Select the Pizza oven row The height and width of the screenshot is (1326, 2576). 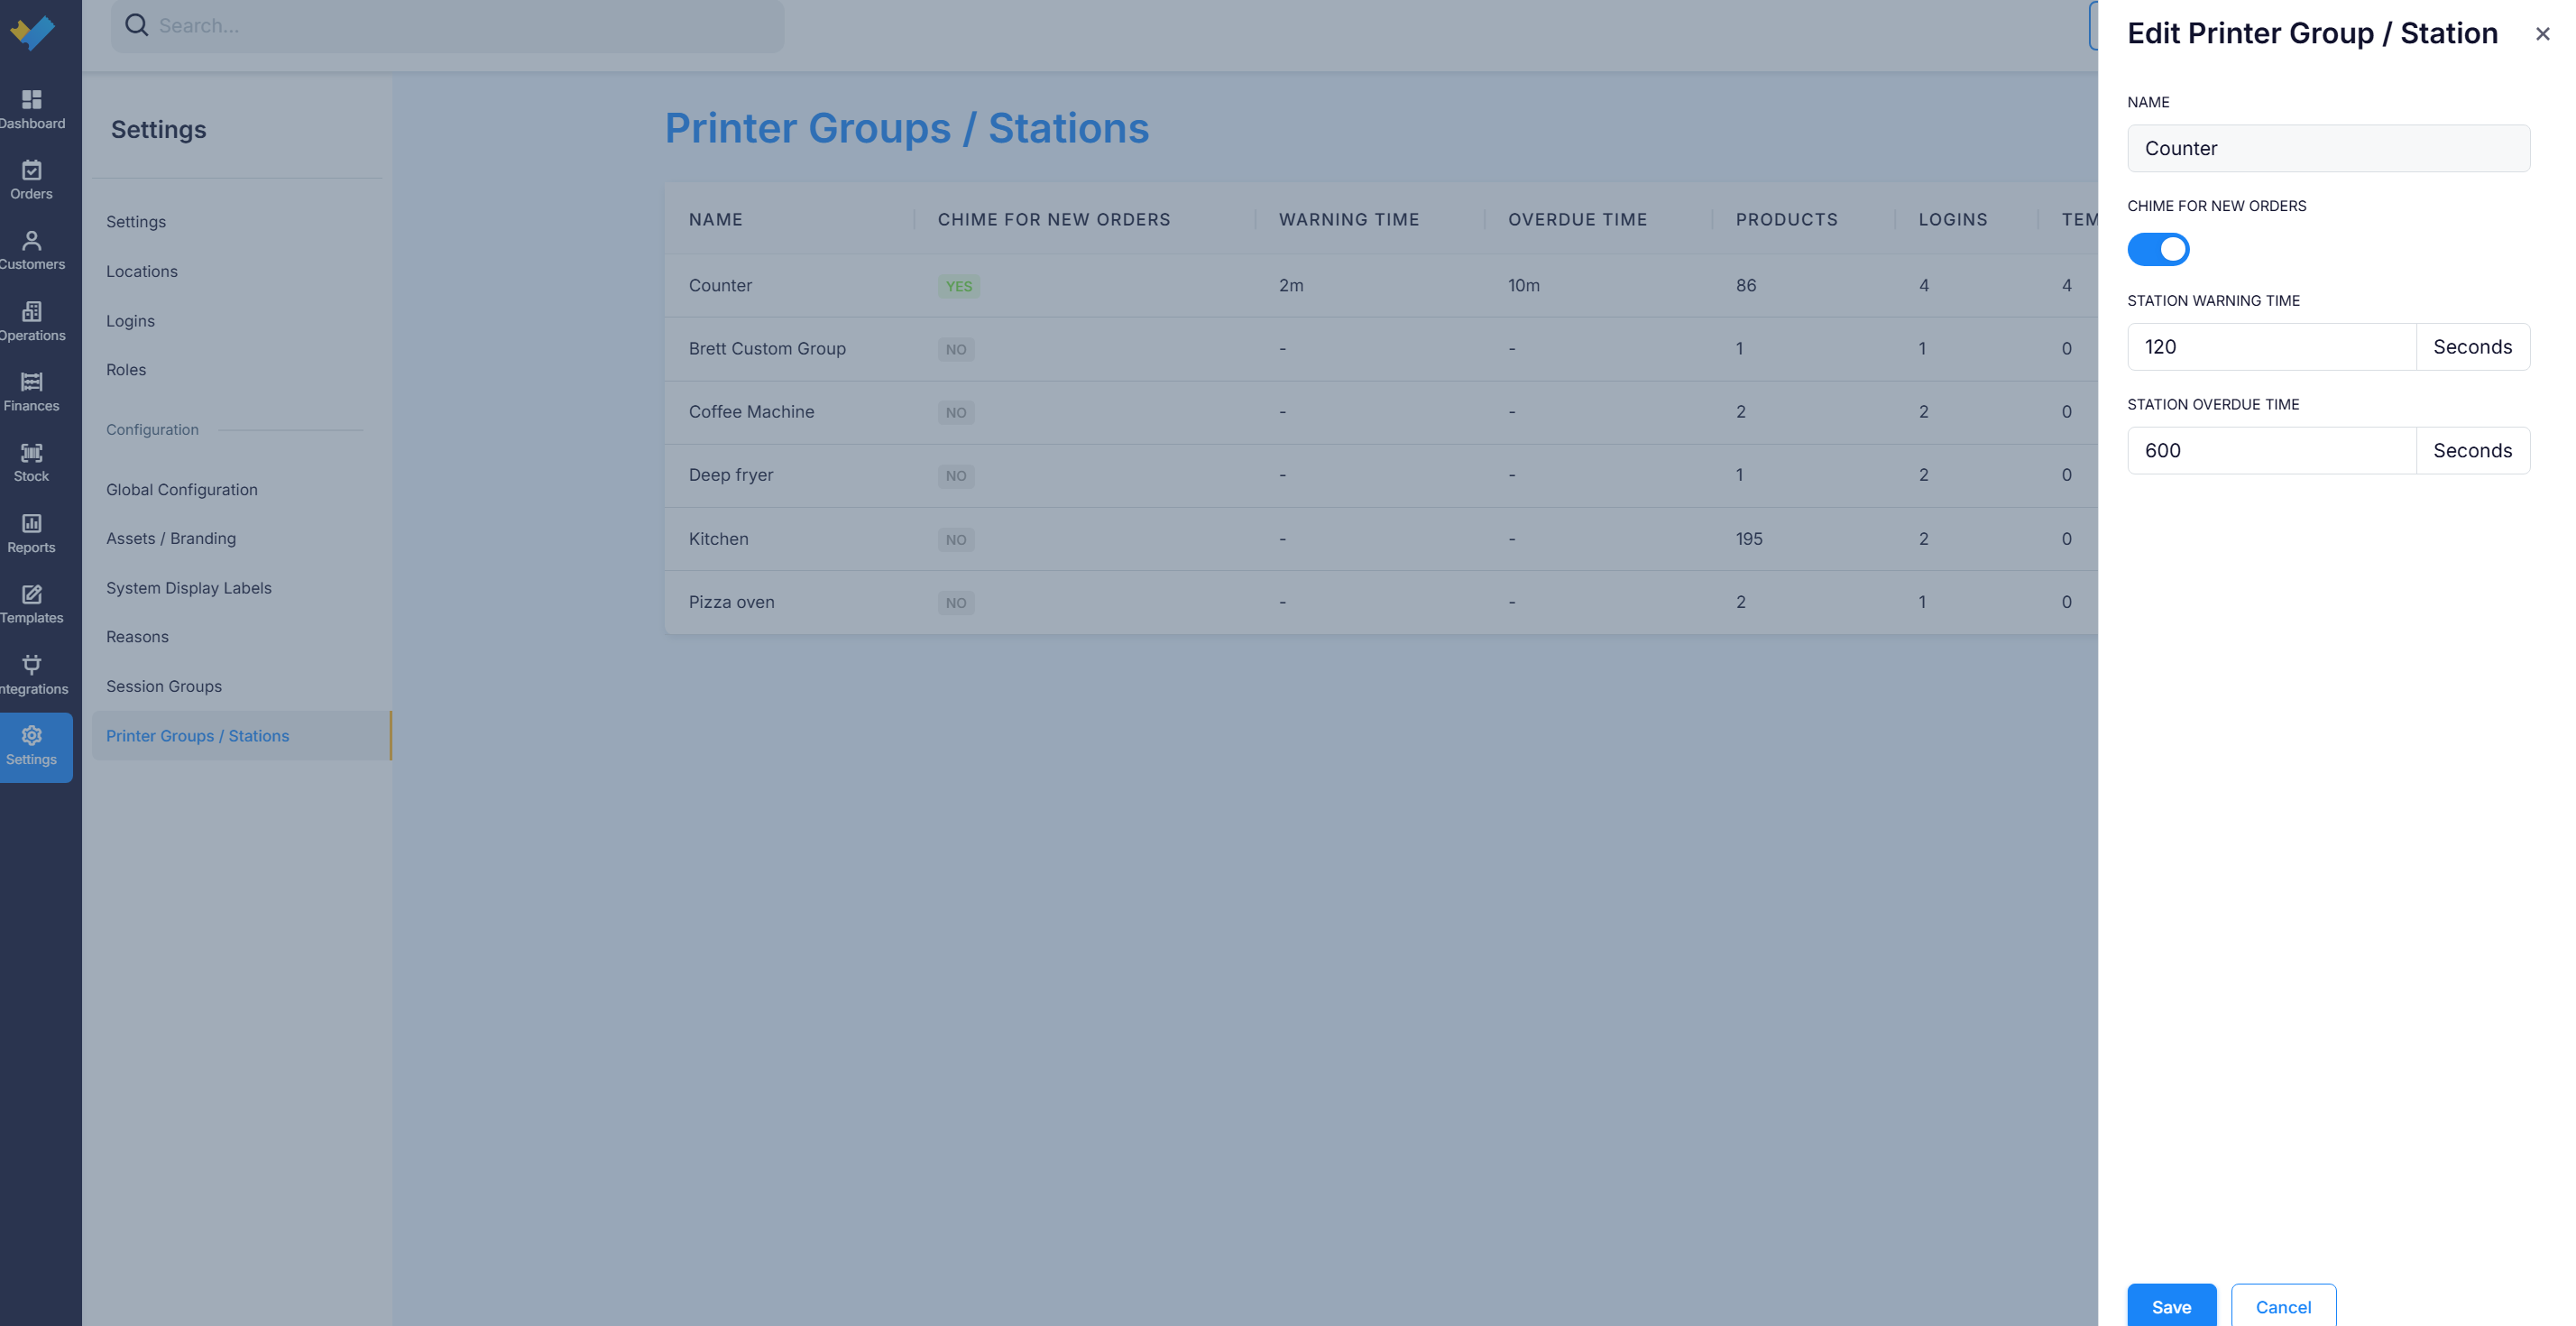click(1380, 602)
